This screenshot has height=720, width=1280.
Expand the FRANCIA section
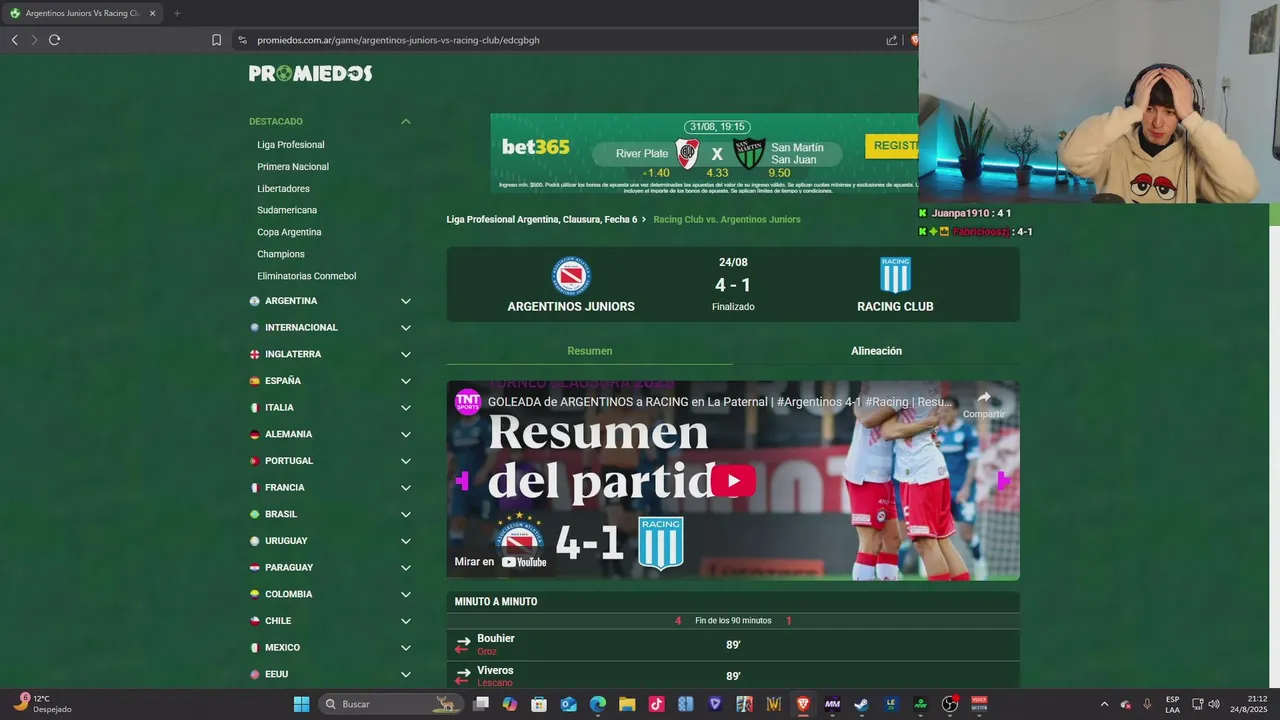click(x=406, y=488)
